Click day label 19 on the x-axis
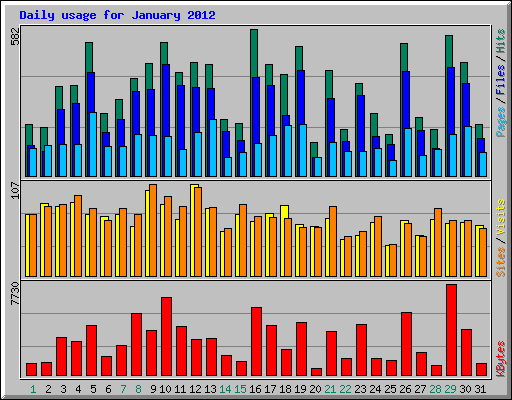 point(300,389)
